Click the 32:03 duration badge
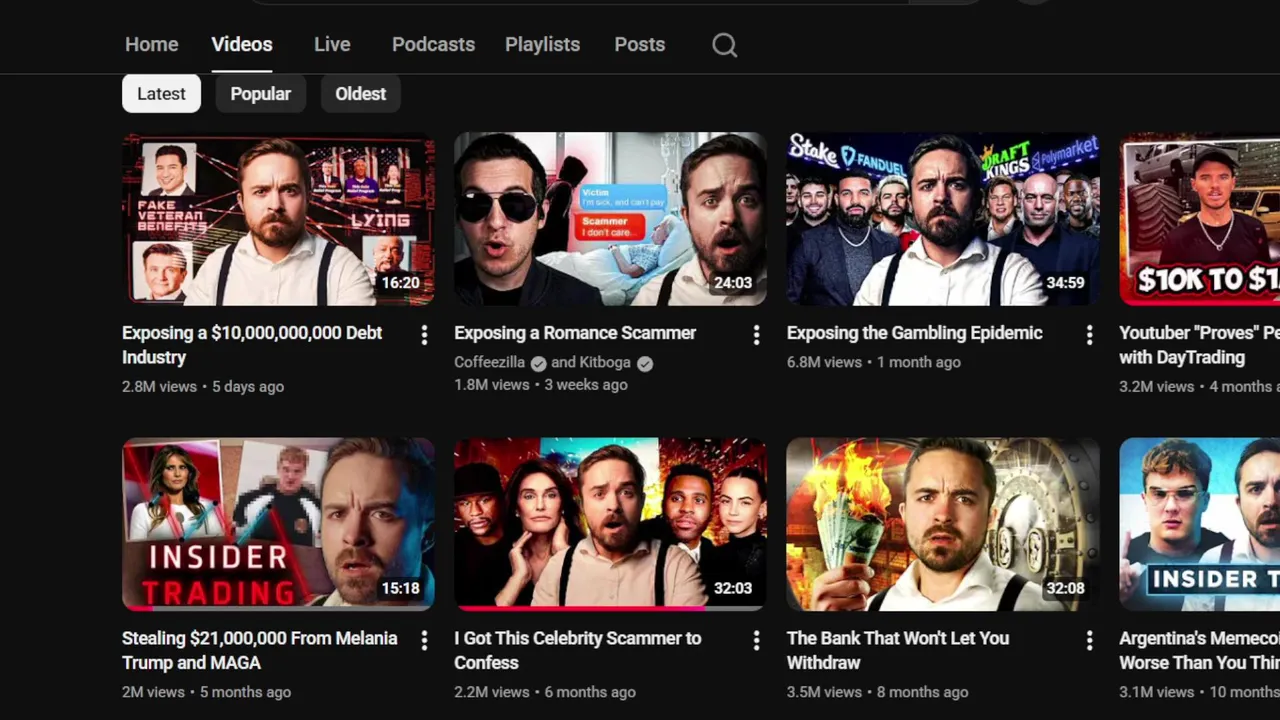Viewport: 1280px width, 720px height. click(732, 588)
